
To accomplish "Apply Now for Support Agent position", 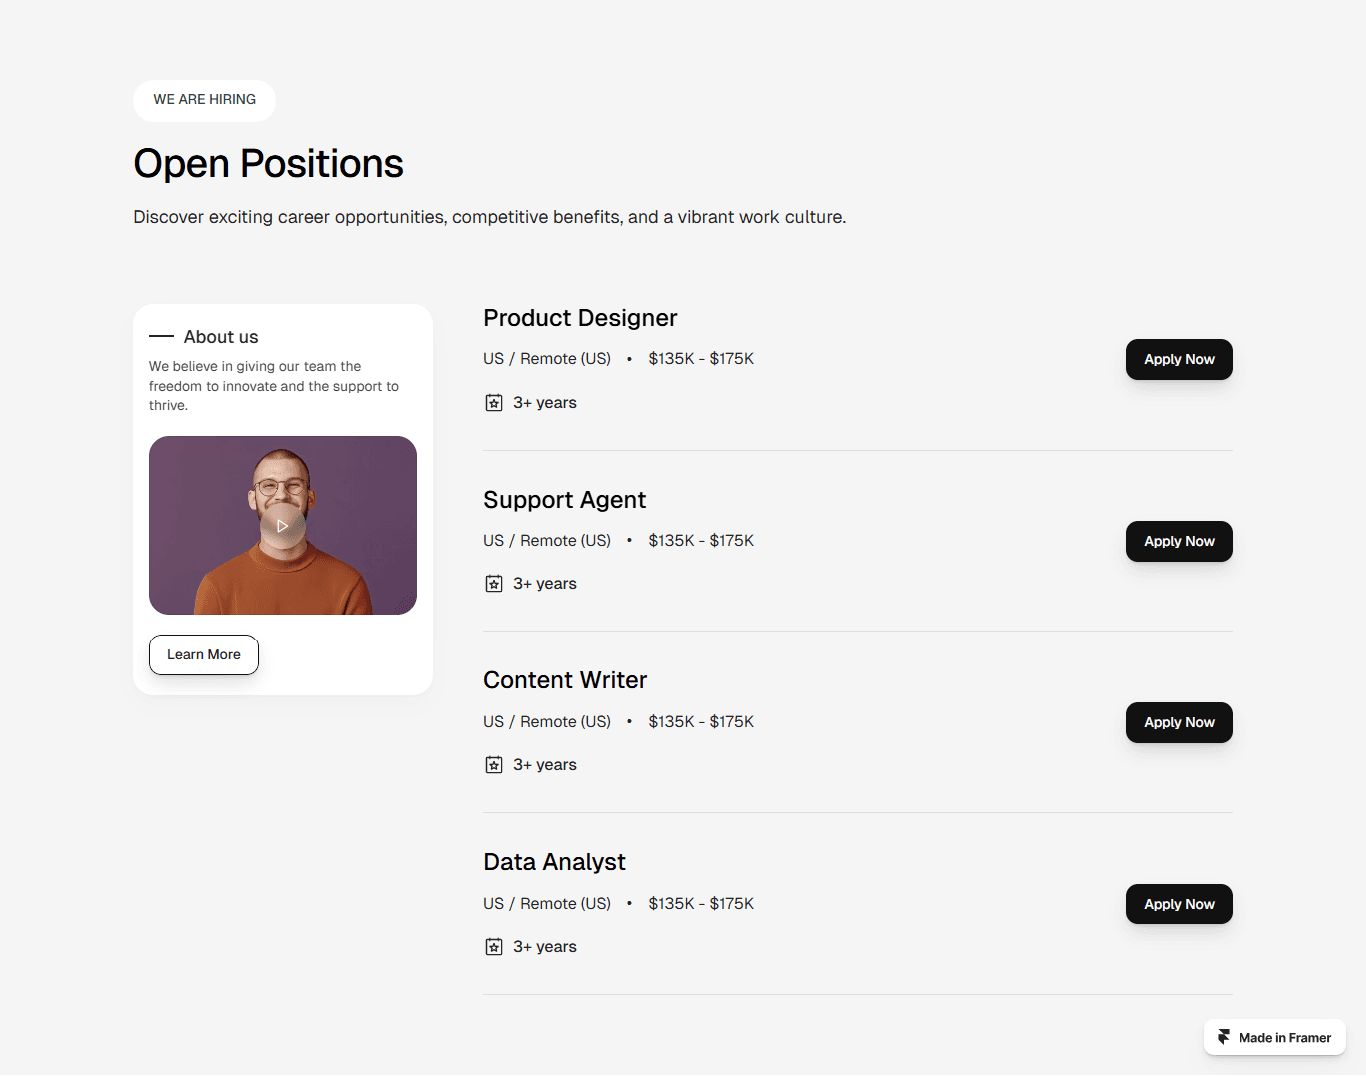I will [x=1179, y=542].
